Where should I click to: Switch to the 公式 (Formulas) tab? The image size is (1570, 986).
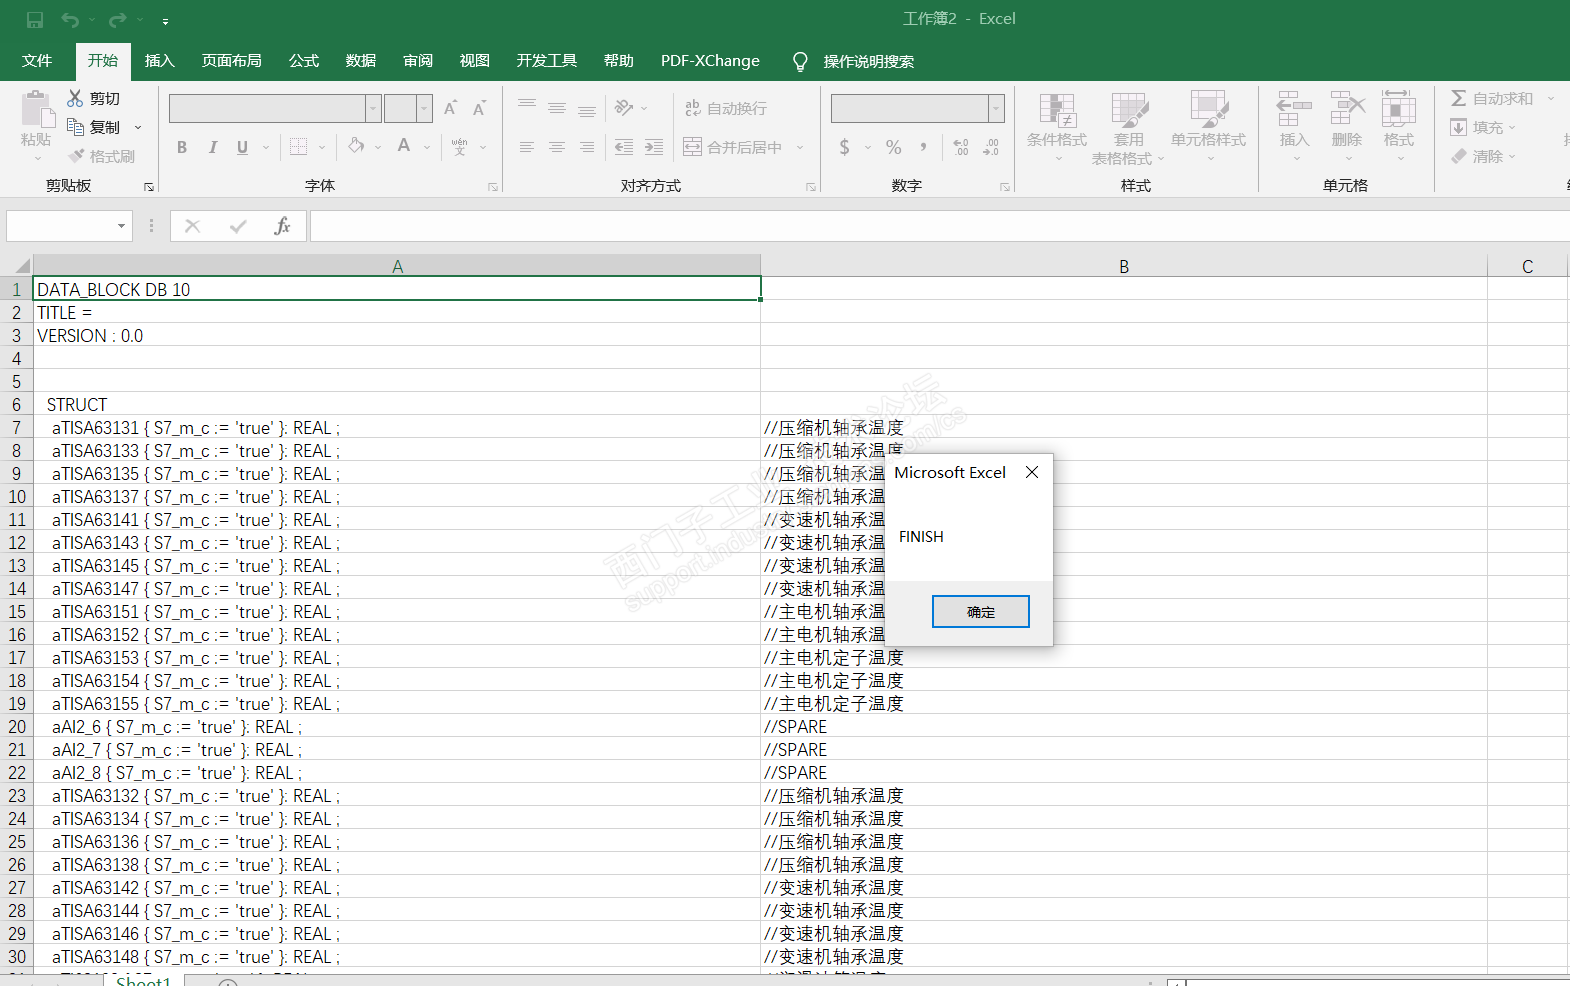click(x=304, y=61)
